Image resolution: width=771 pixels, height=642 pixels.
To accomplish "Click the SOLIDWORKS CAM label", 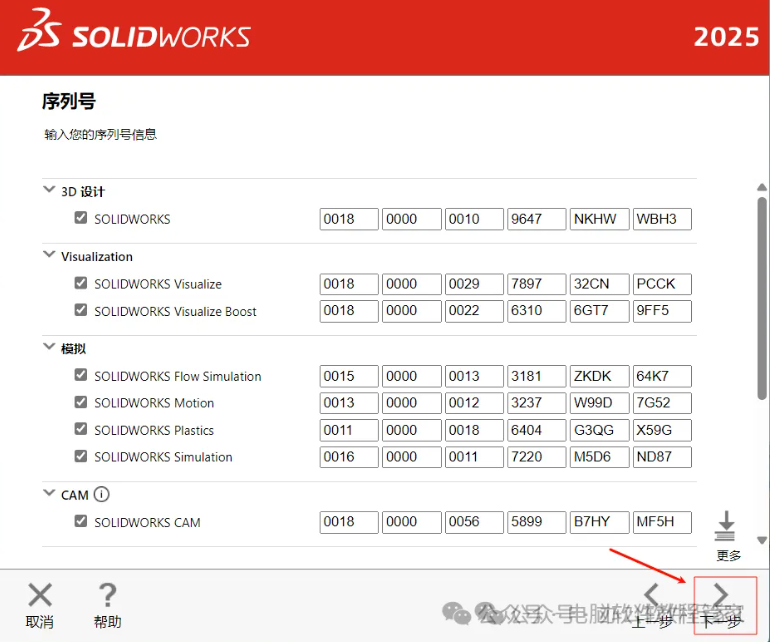I will pos(147,523).
